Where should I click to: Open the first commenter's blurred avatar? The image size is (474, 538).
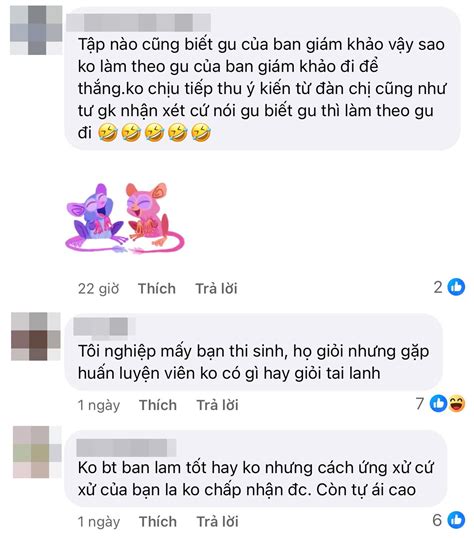tap(36, 30)
